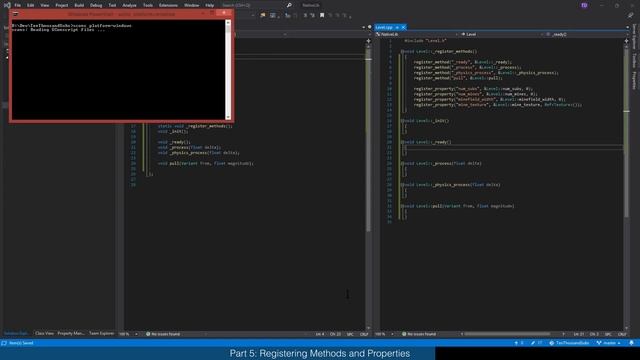This screenshot has height=360, width=640.
Task: Click the yellow folder toolbar icon
Action: tap(262, 16)
